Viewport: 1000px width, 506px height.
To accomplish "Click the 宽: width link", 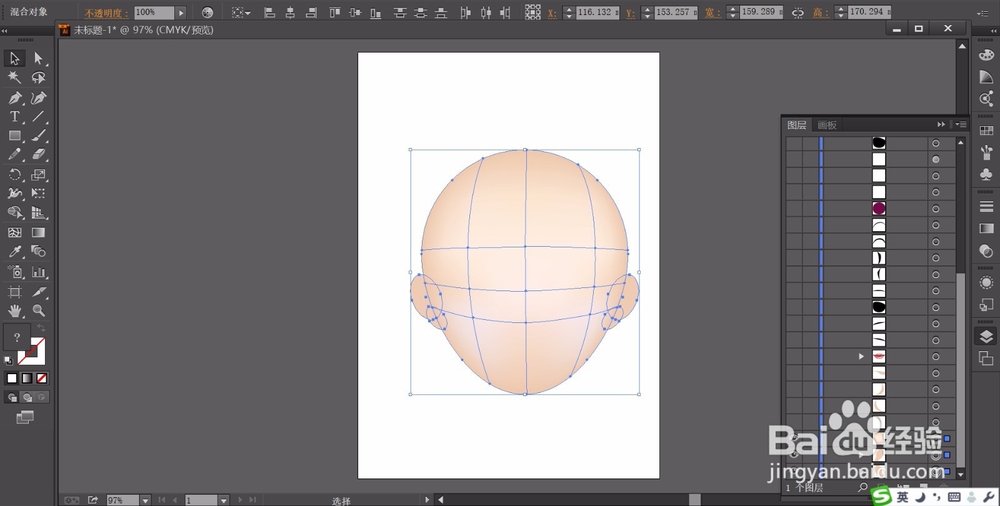I will click(713, 13).
